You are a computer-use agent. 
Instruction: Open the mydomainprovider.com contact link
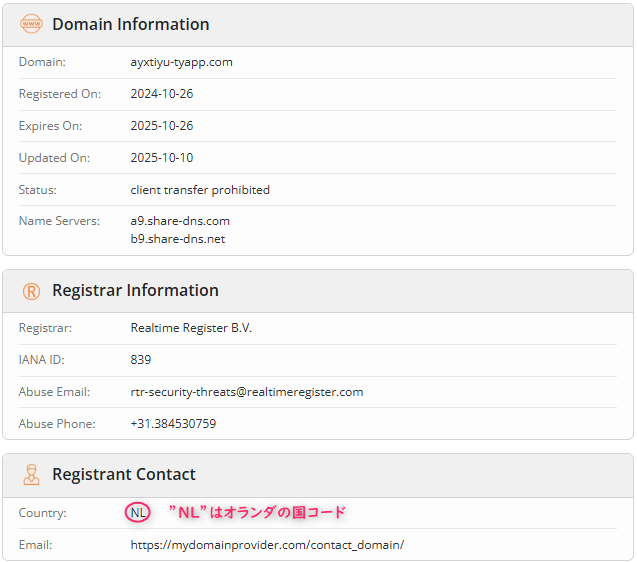pyautogui.click(x=267, y=545)
